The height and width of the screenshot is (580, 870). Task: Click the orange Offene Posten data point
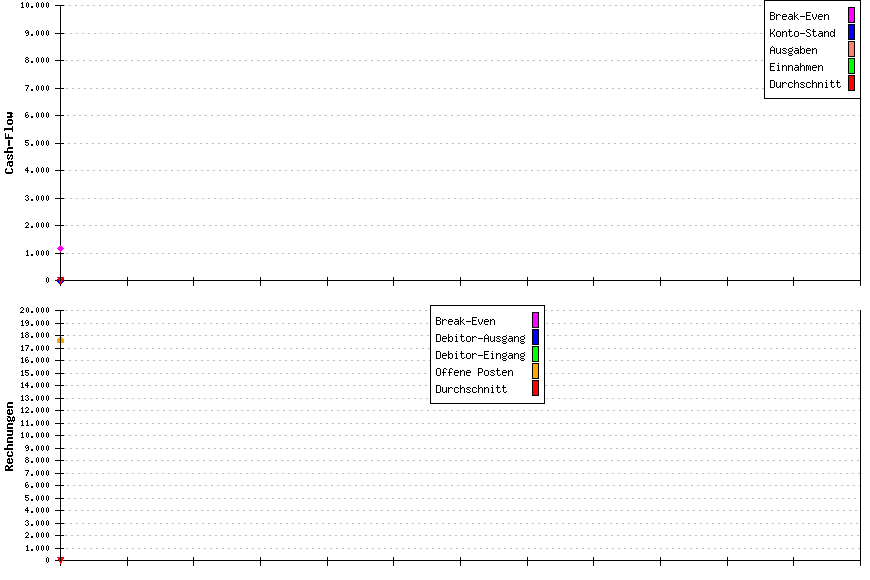60,341
